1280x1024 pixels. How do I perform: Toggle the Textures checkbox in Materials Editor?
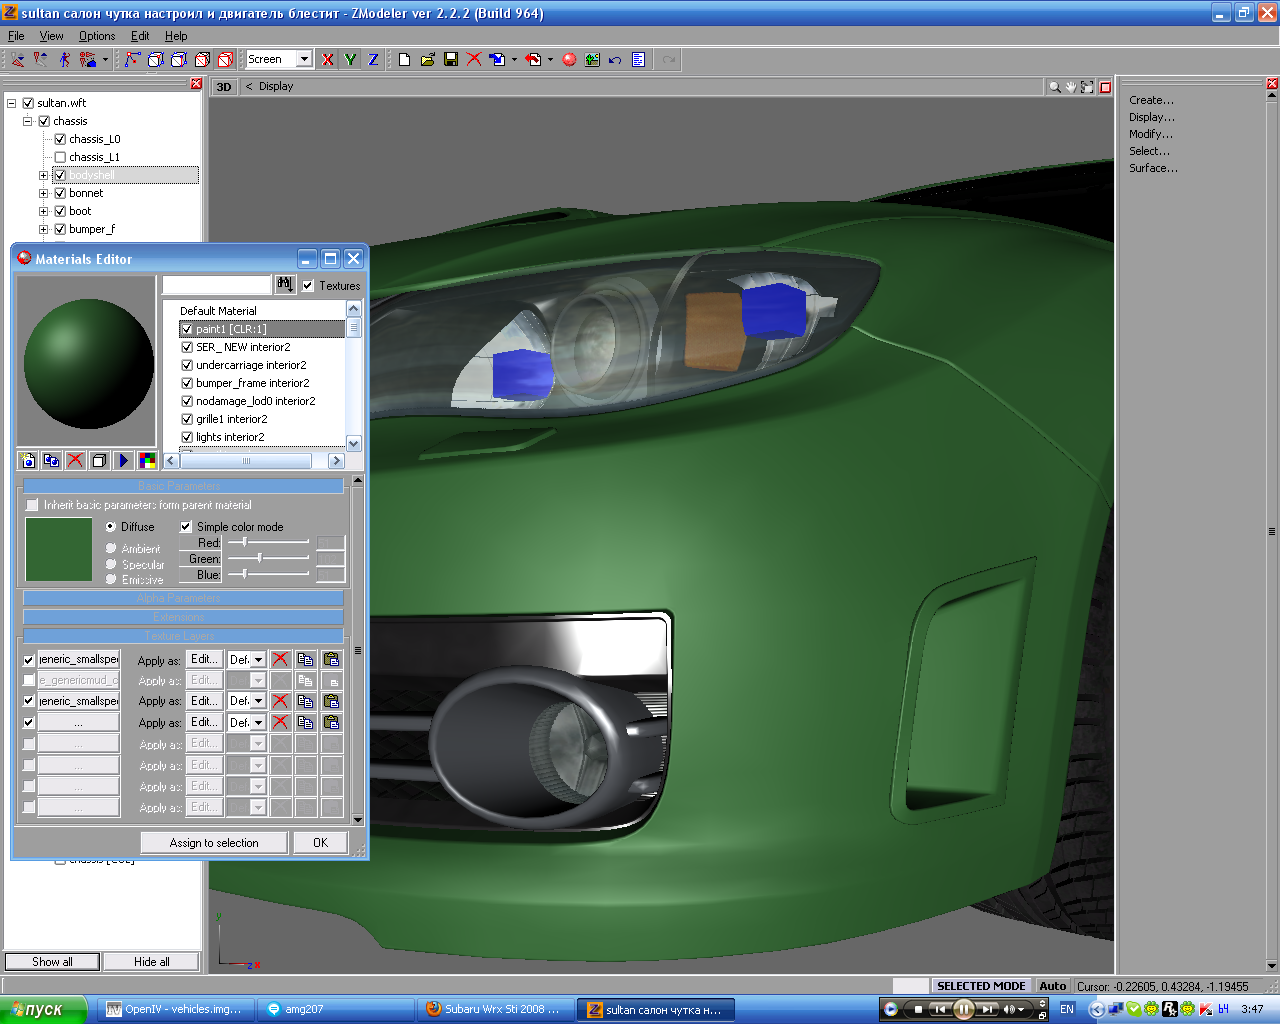pyautogui.click(x=308, y=286)
